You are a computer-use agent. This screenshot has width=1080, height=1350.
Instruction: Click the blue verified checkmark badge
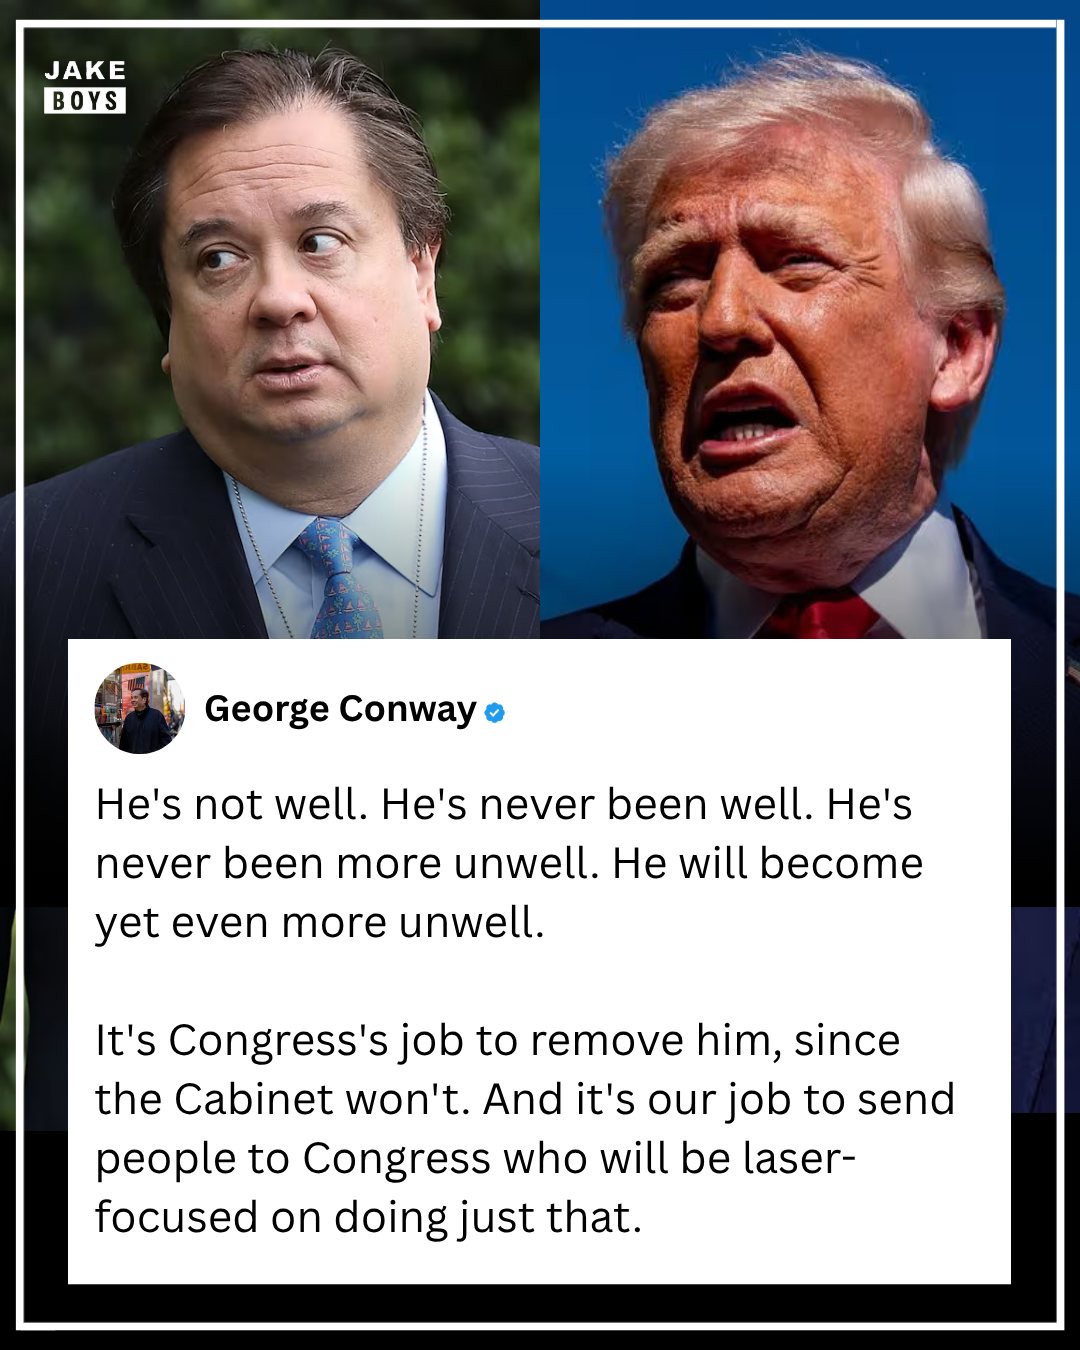point(495,713)
